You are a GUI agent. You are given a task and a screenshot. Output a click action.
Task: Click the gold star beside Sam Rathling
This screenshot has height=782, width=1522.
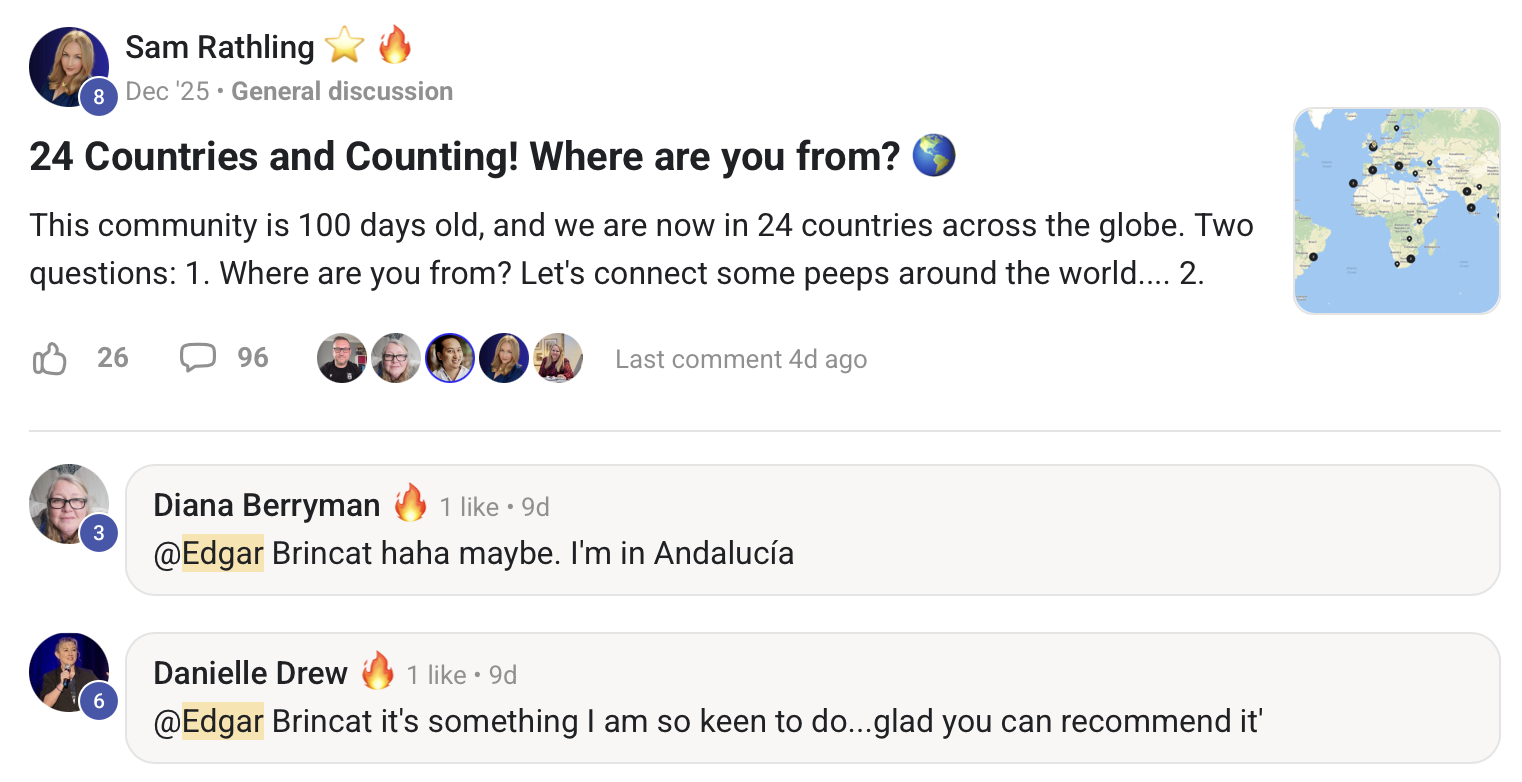point(345,46)
